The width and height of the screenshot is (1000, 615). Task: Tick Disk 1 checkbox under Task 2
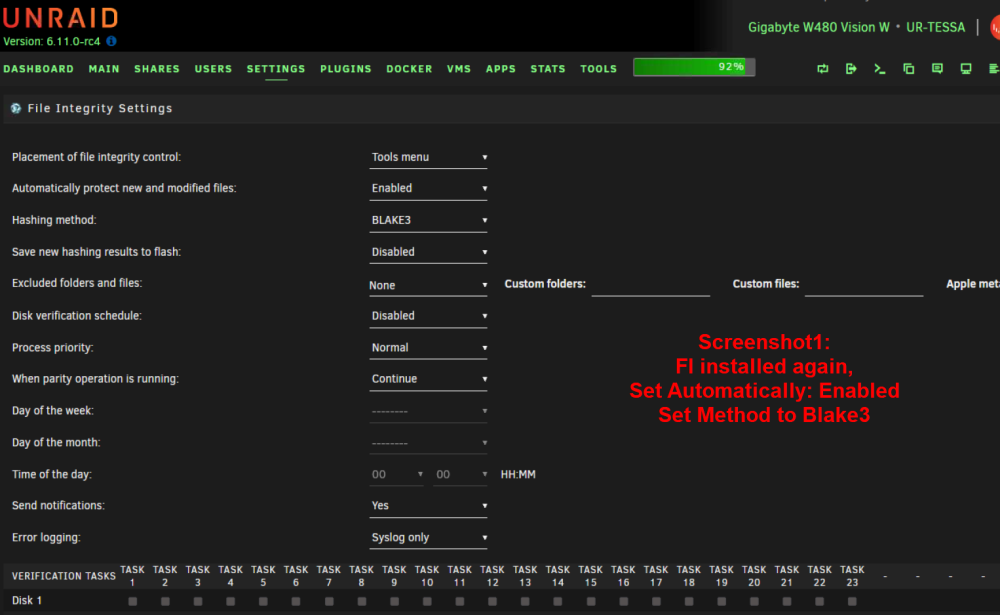(165, 601)
